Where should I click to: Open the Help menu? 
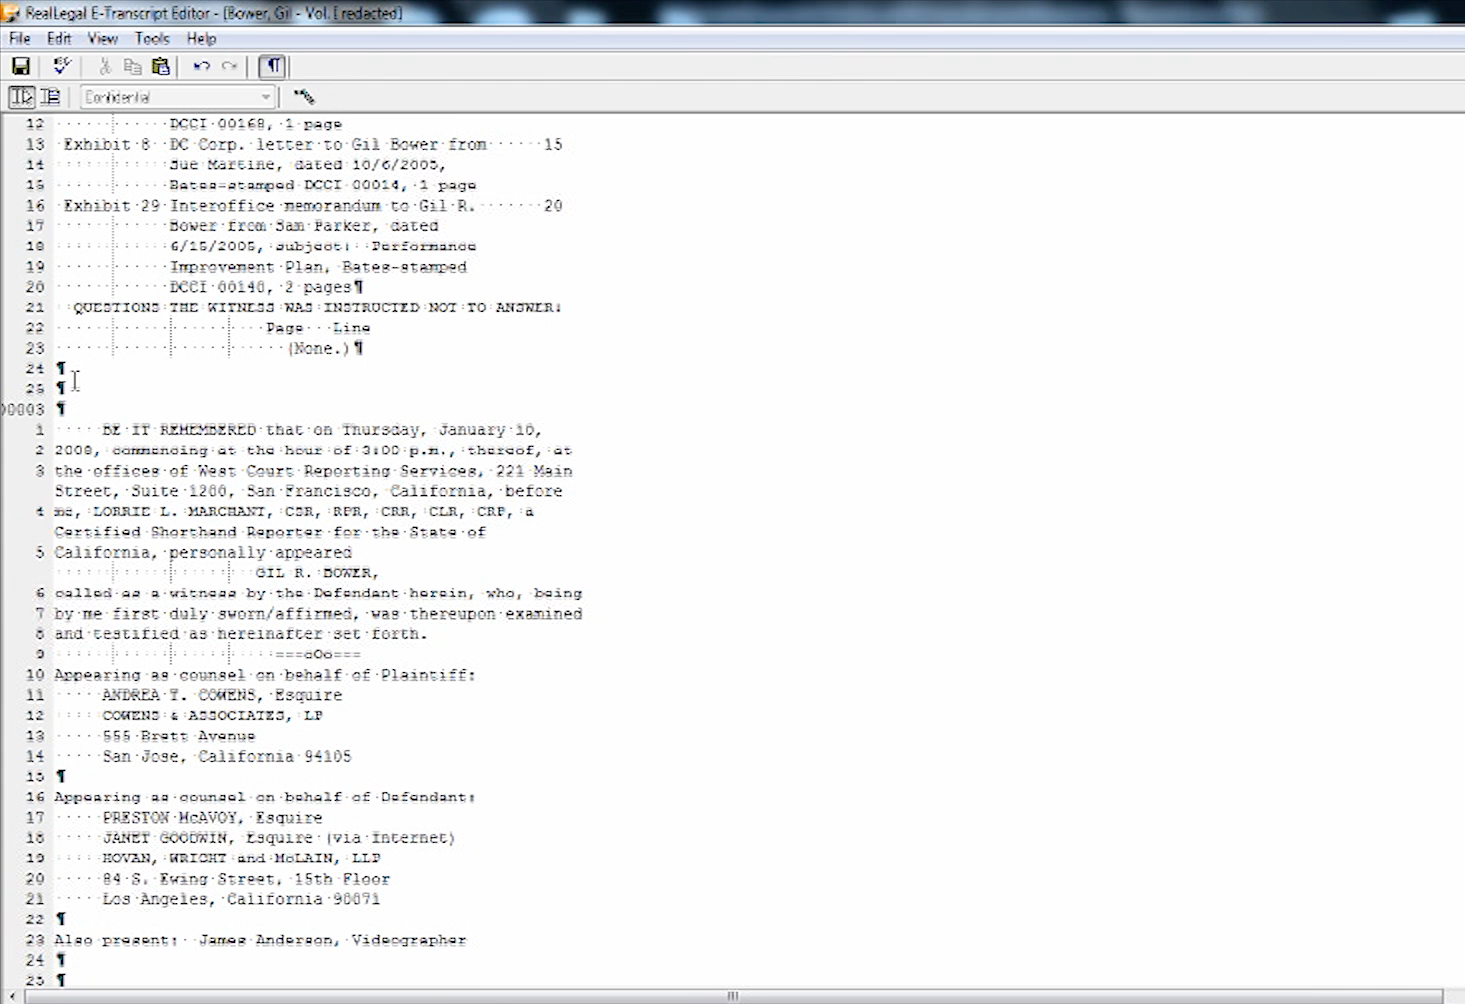point(201,39)
